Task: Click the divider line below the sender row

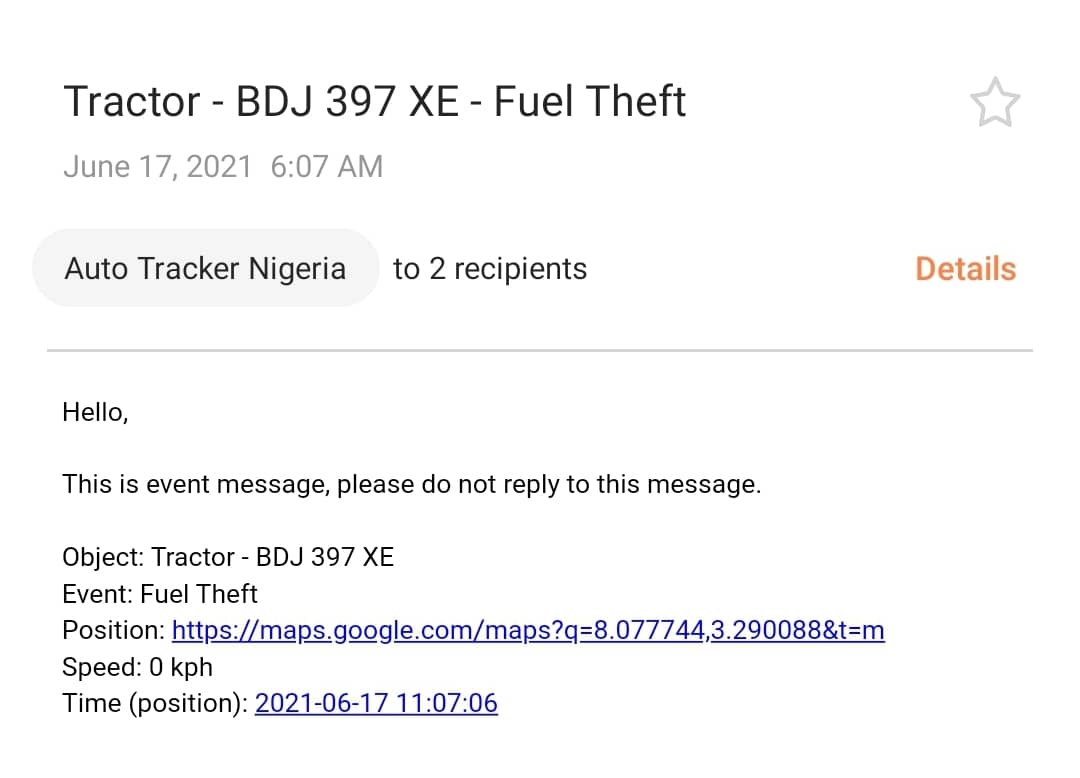Action: [540, 351]
